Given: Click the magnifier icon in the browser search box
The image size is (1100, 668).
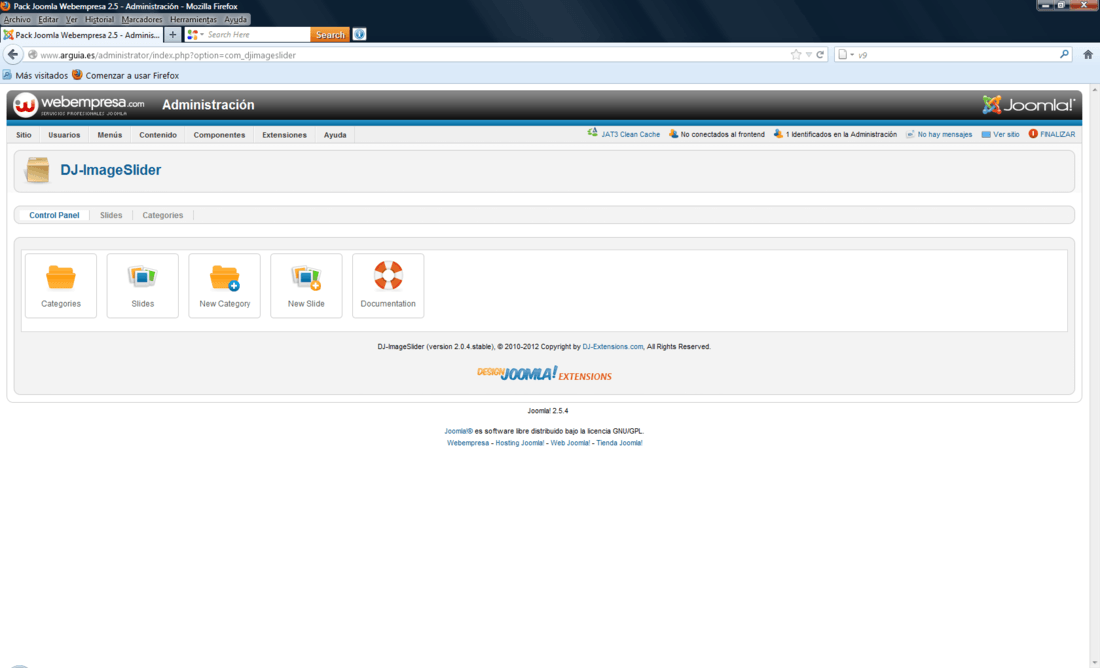Looking at the screenshot, I should [1064, 55].
